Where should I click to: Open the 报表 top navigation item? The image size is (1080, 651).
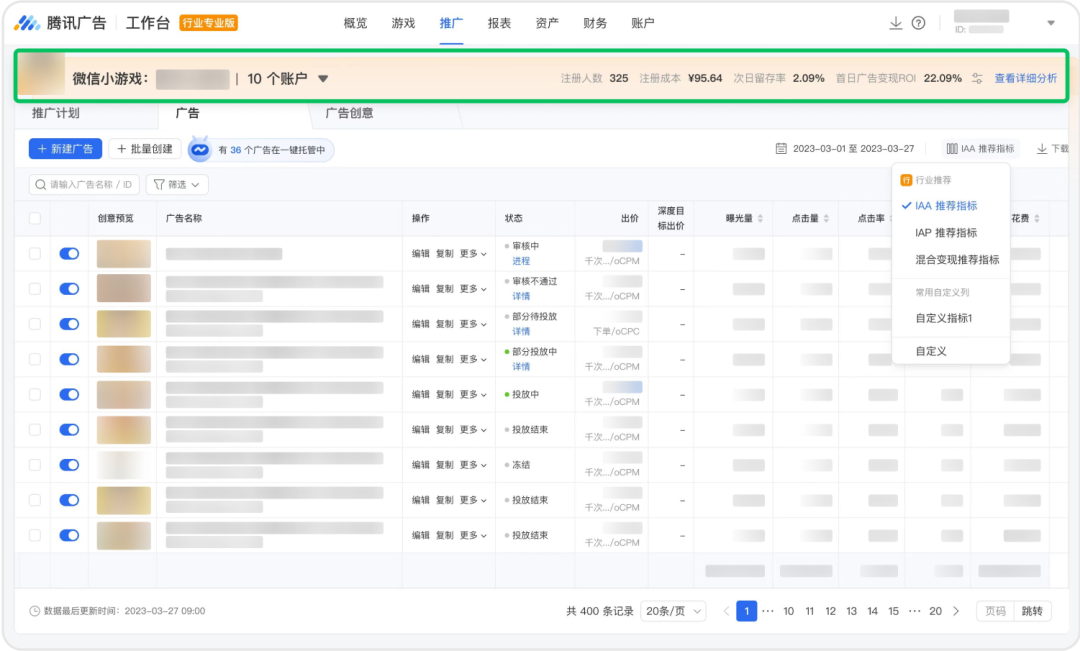coord(499,23)
